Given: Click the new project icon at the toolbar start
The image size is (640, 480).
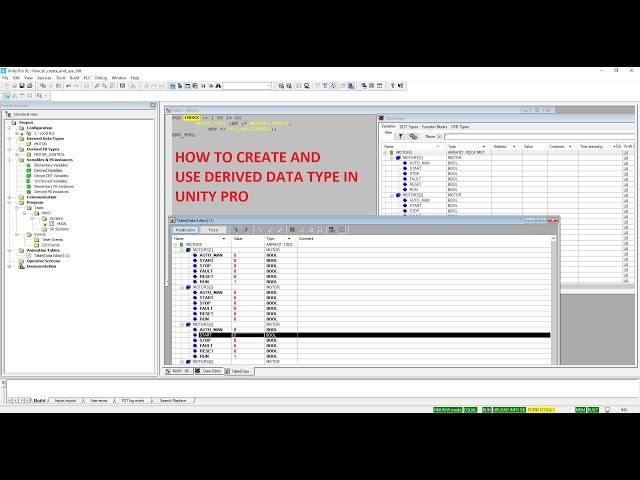Looking at the screenshot, I should pyautogui.click(x=6, y=86).
